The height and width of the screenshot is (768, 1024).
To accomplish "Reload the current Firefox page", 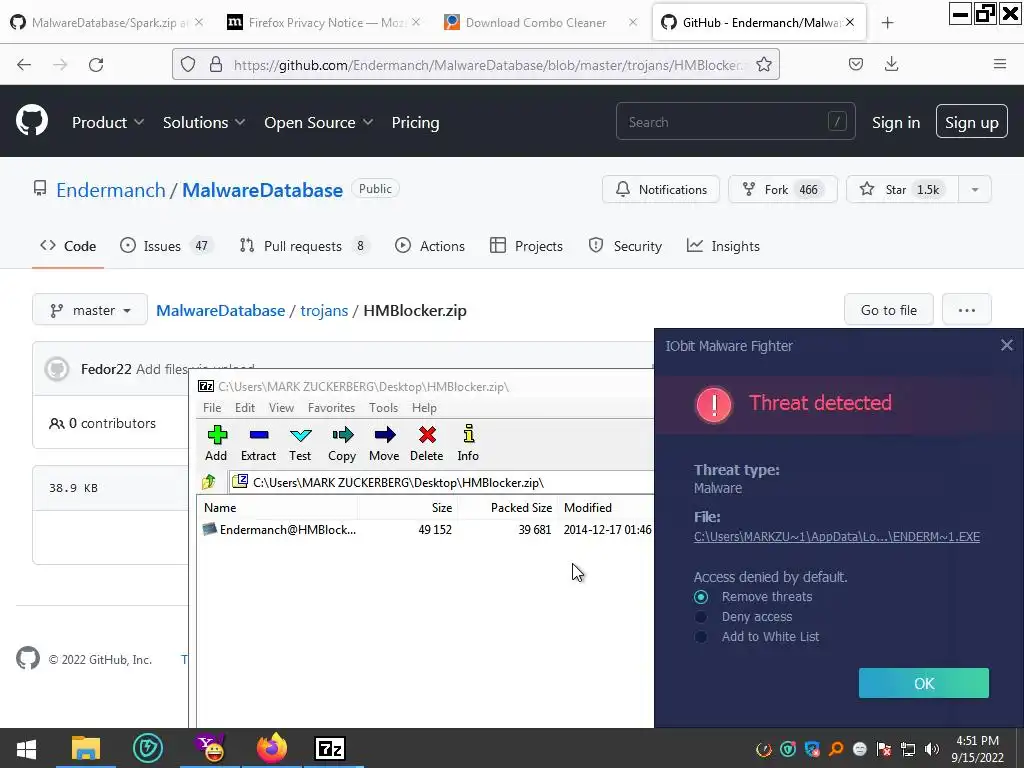I will 96,65.
